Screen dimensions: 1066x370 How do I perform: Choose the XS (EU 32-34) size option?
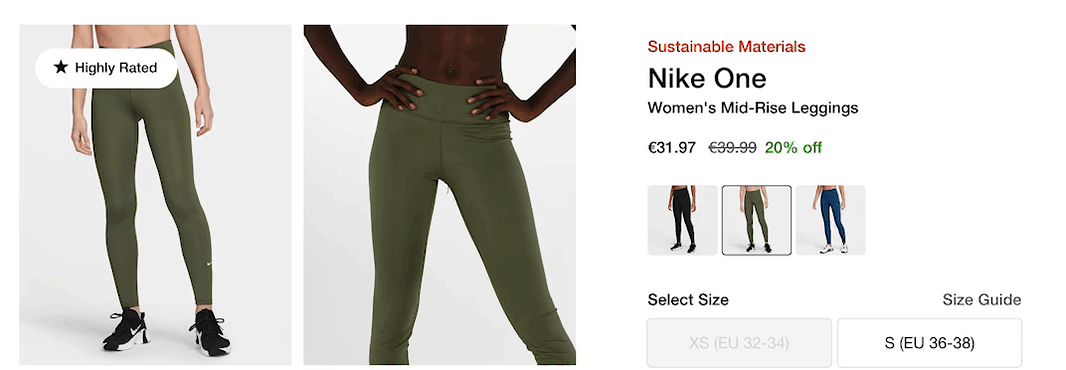[739, 343]
